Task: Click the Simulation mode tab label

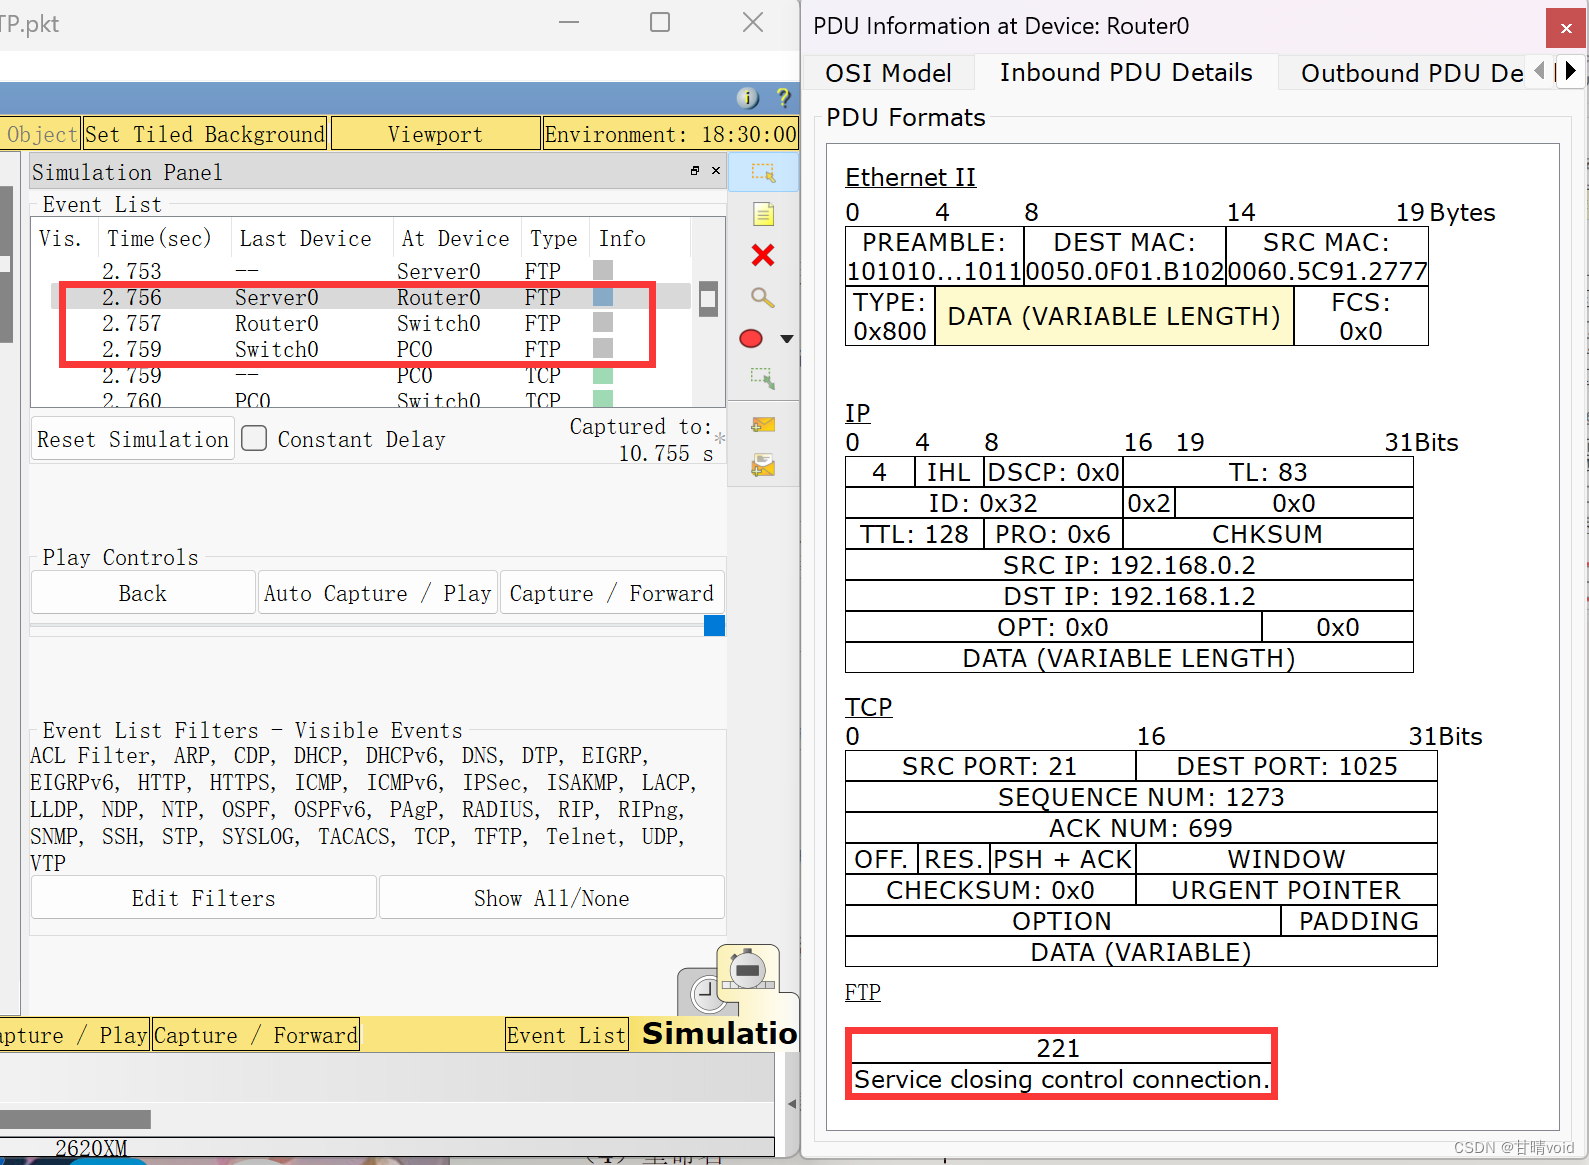Action: (x=719, y=1033)
